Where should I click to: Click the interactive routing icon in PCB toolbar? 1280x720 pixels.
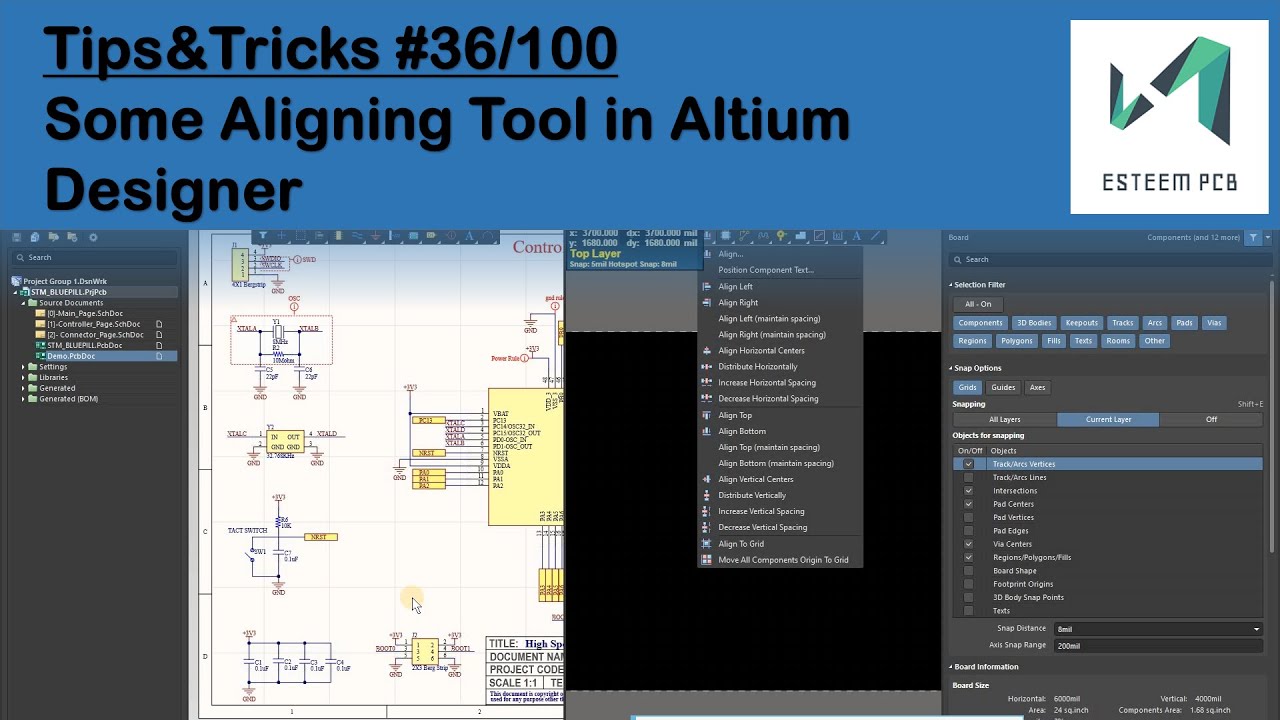744,236
